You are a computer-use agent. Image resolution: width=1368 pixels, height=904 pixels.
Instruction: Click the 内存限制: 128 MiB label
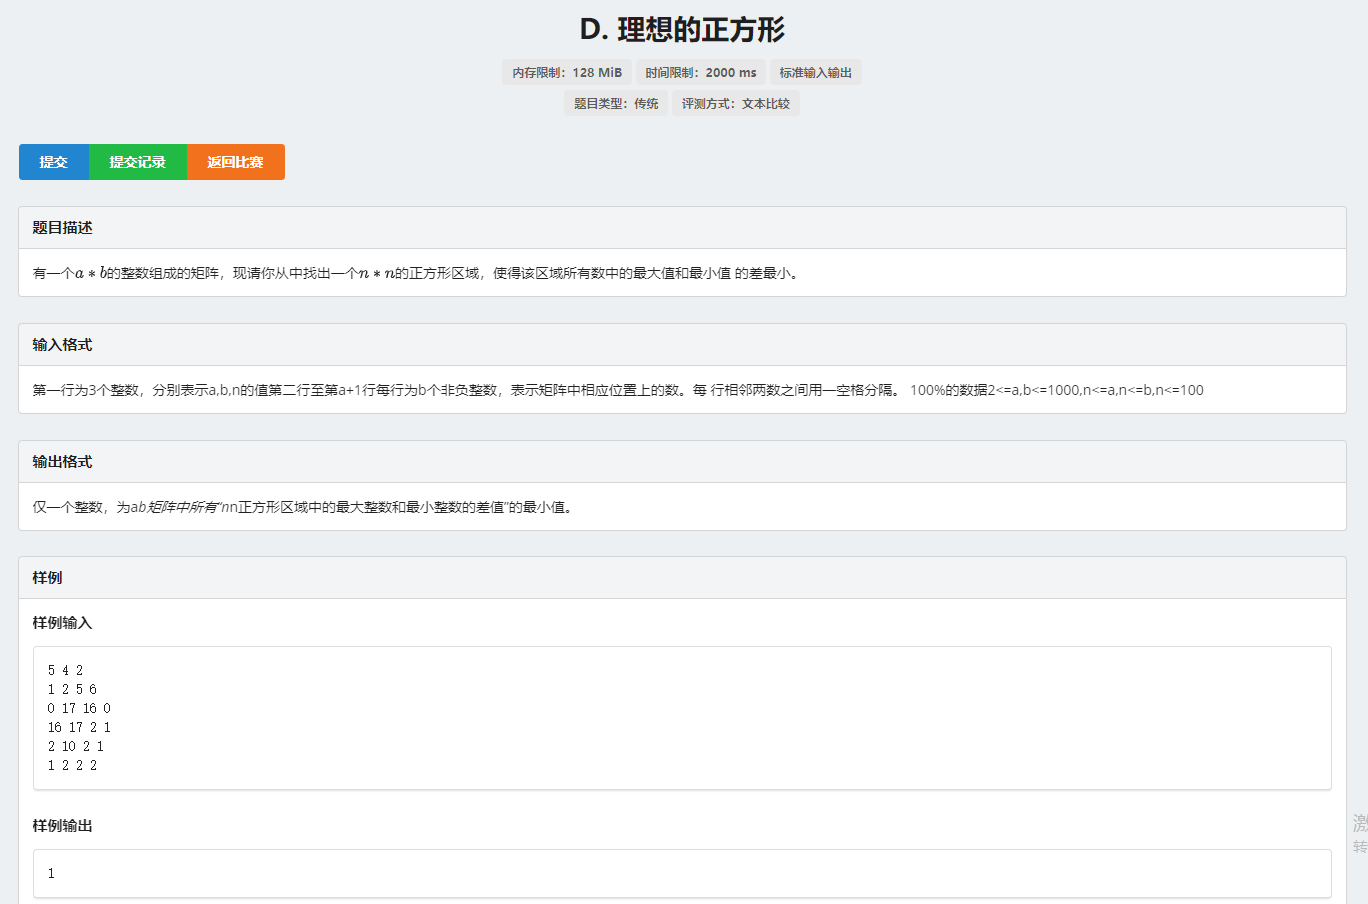click(x=567, y=72)
